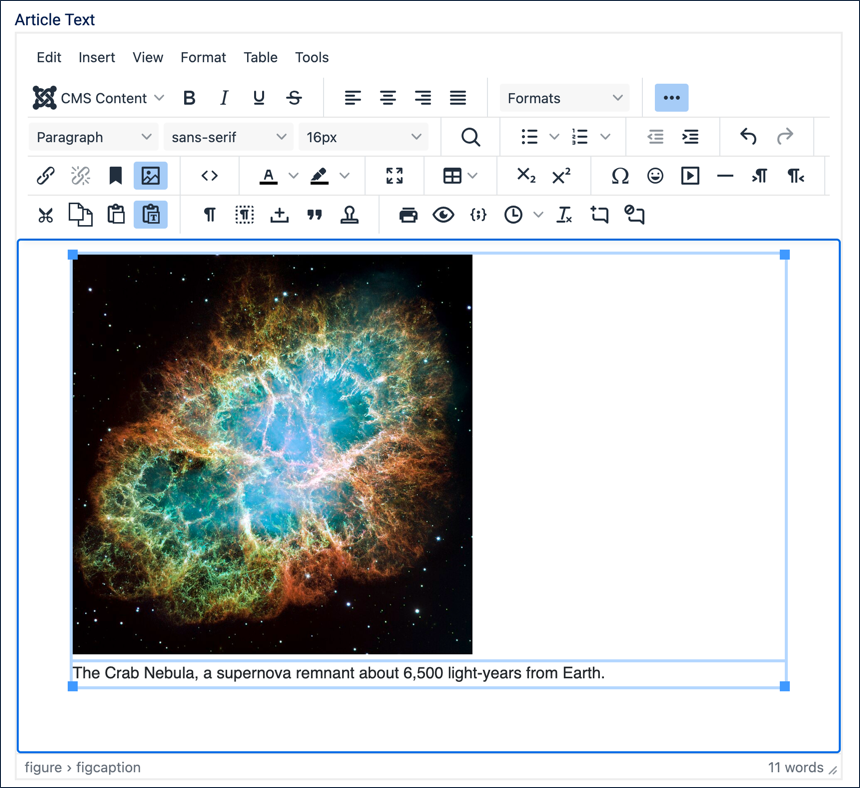
Task: Toggle show invisible characters pilcrow
Action: 210,215
